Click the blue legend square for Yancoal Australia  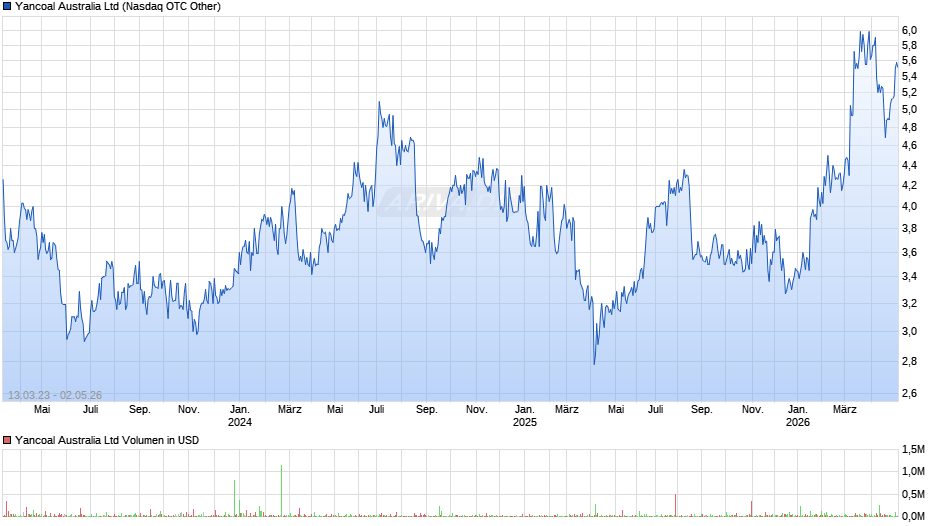click(7, 7)
